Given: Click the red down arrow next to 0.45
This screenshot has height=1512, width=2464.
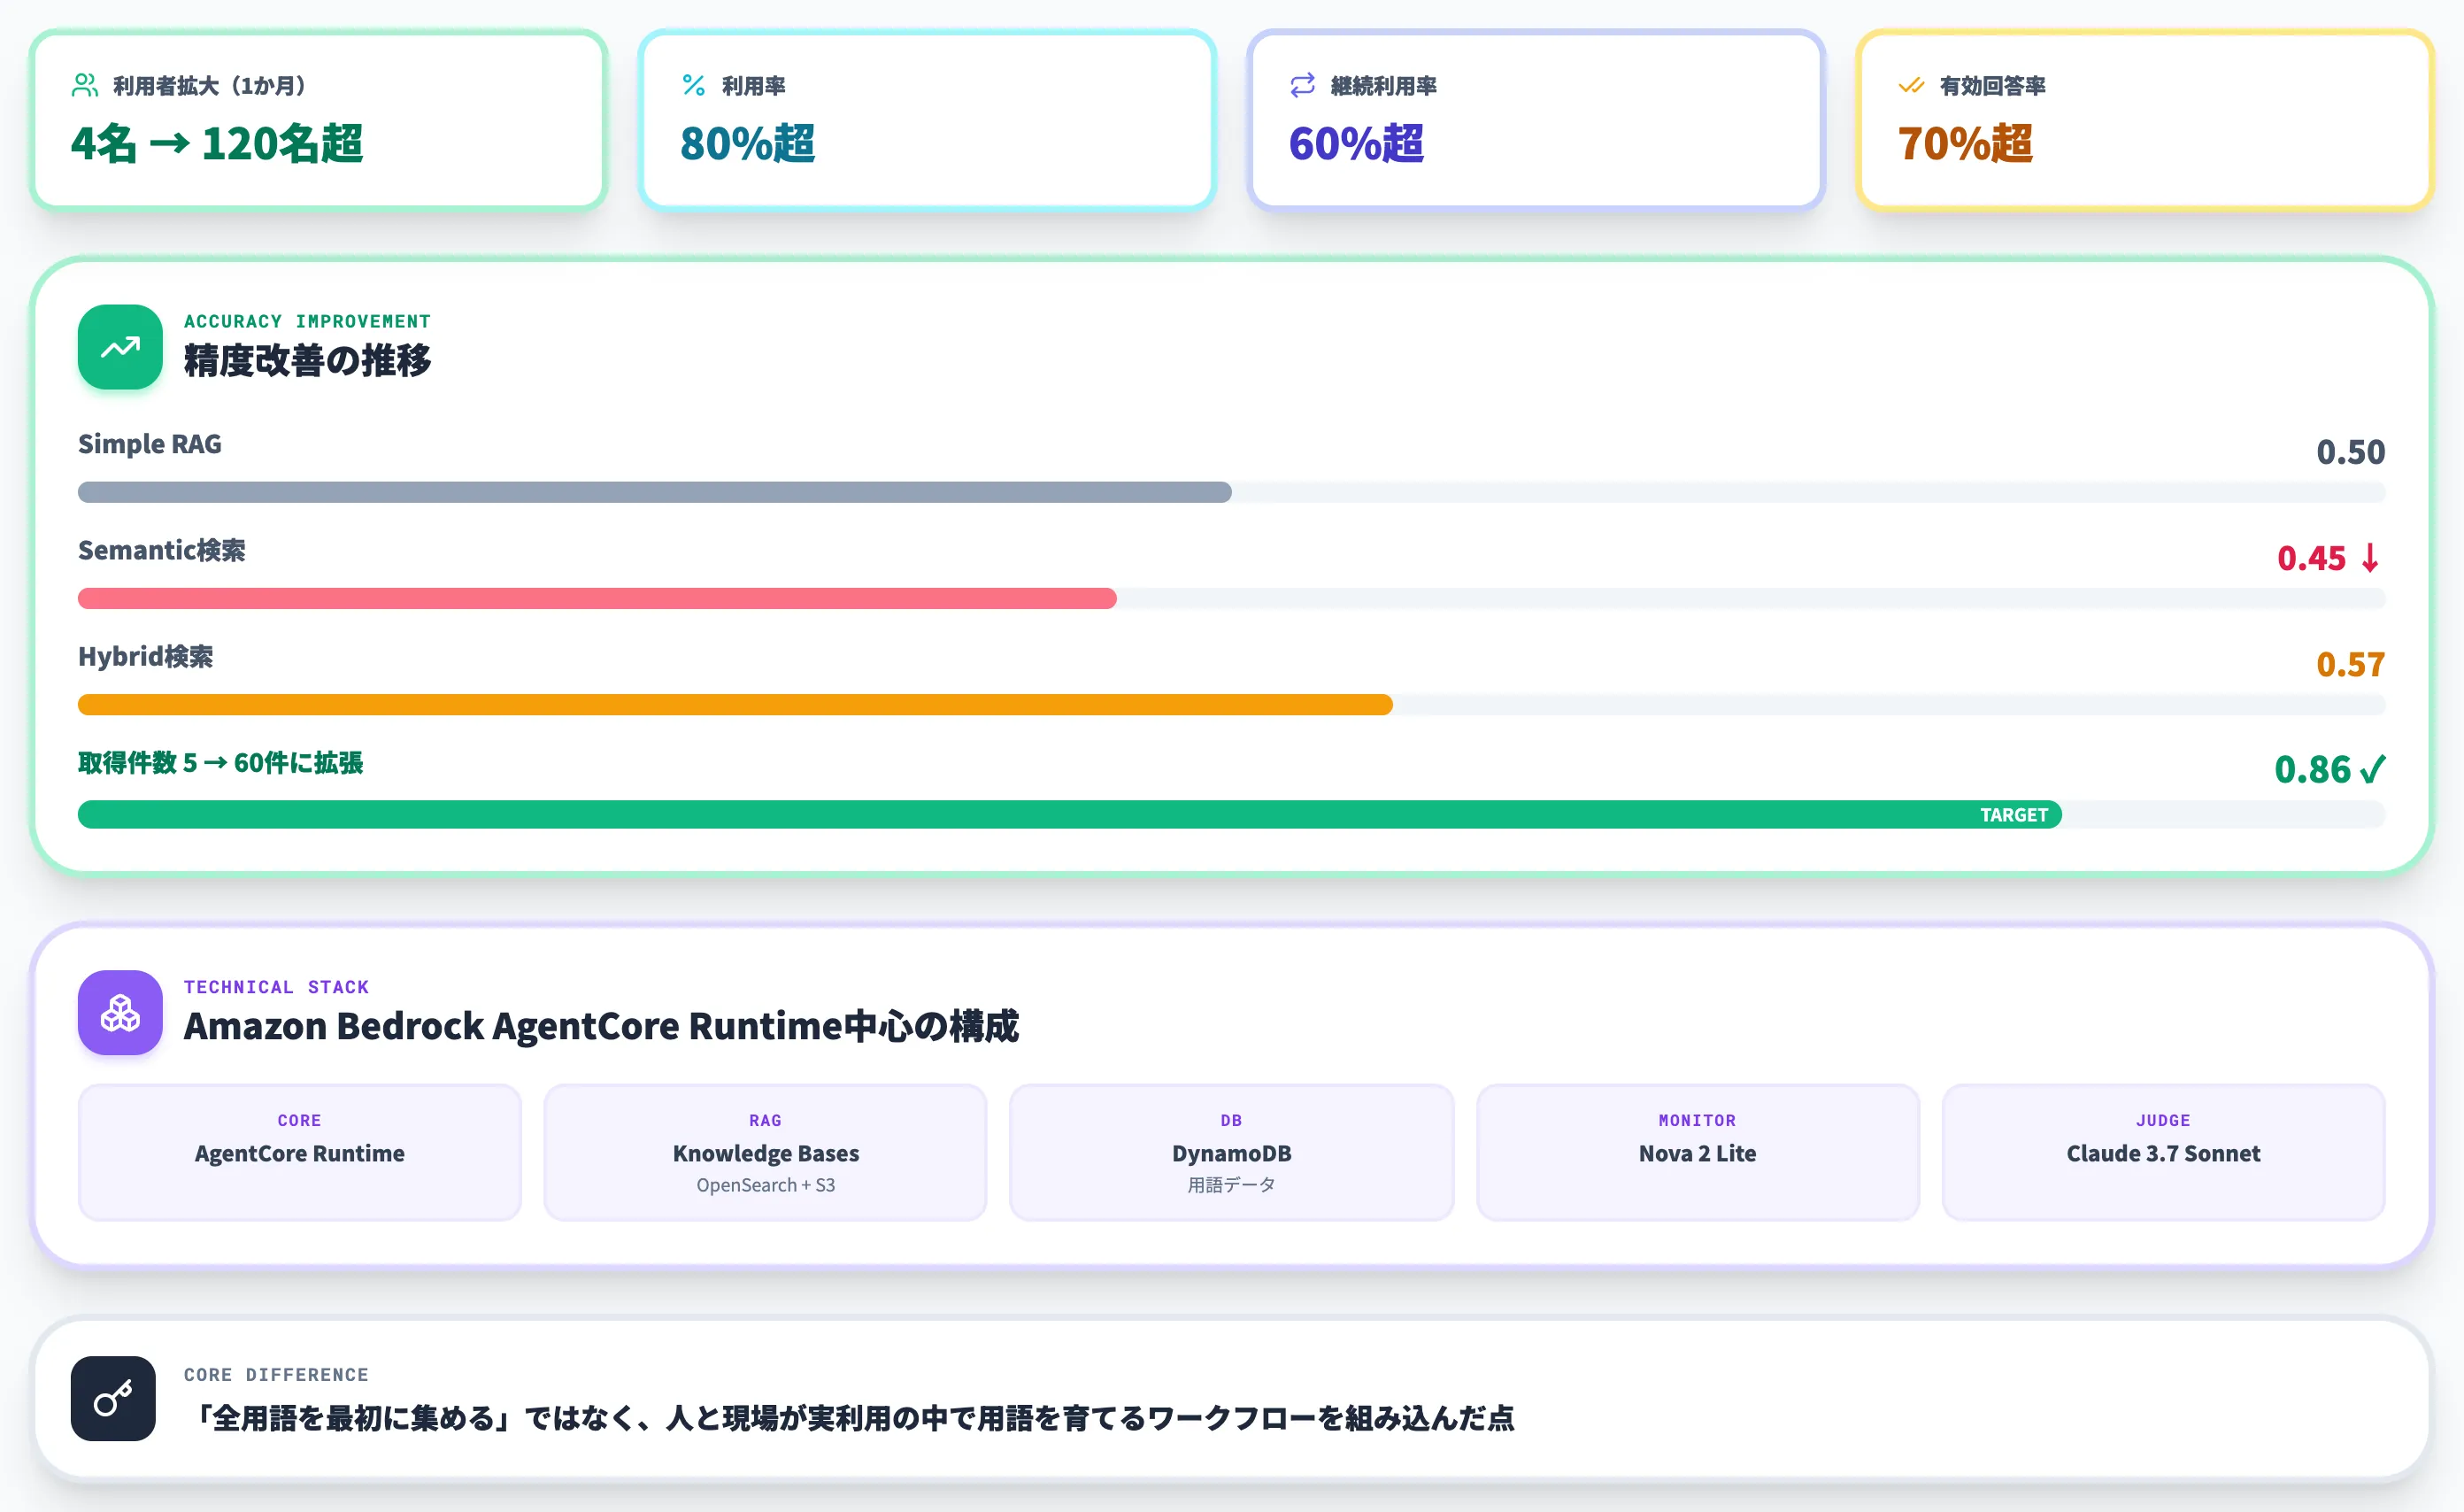Looking at the screenshot, I should tap(2370, 558).
